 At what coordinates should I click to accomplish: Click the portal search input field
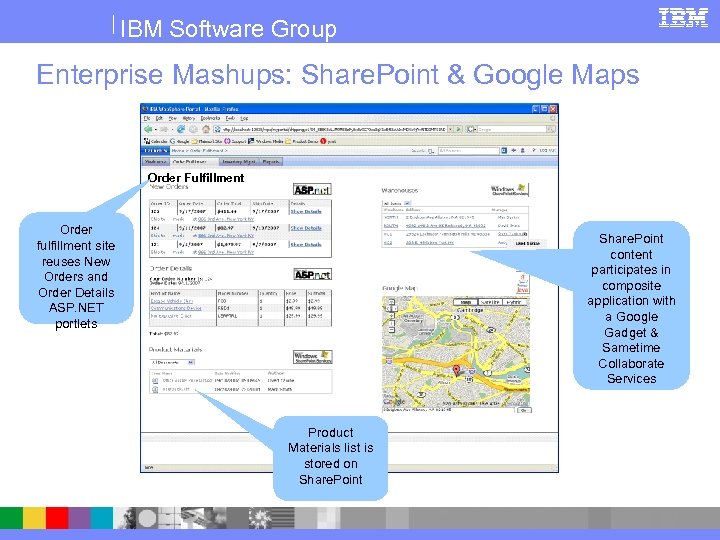(x=468, y=151)
